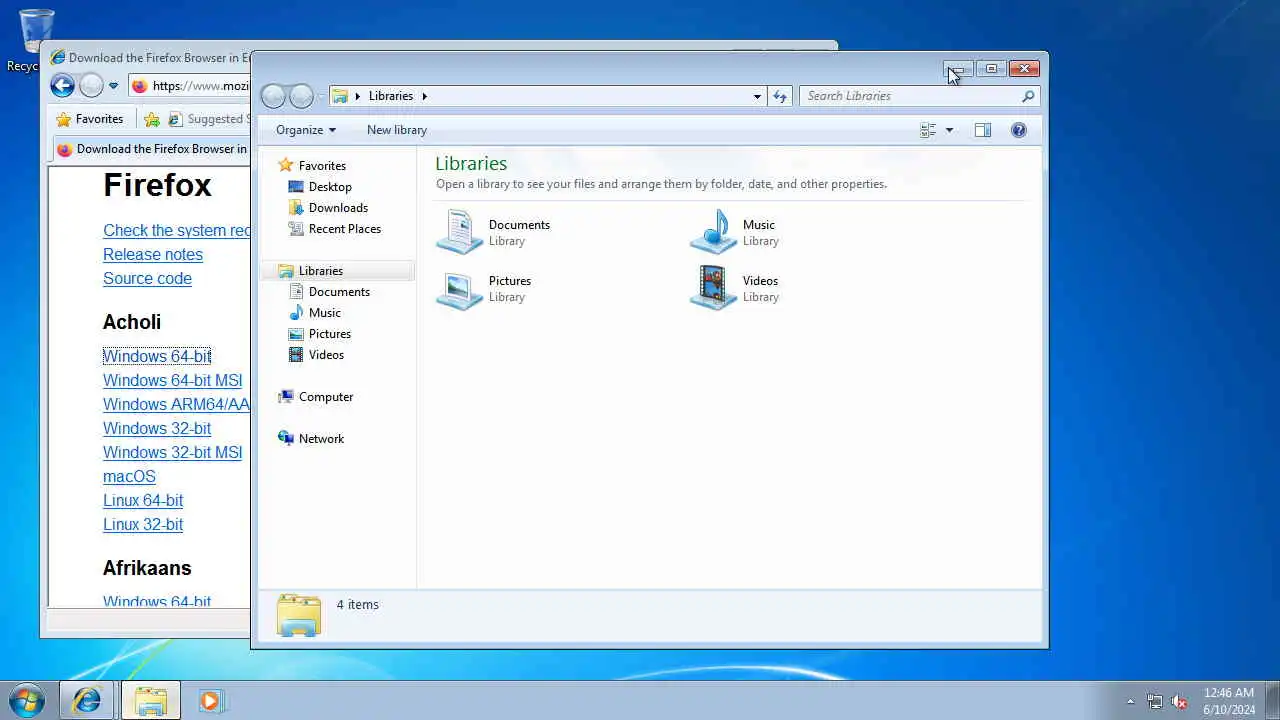
Task: Expand the address bar history dropdown
Action: click(757, 96)
